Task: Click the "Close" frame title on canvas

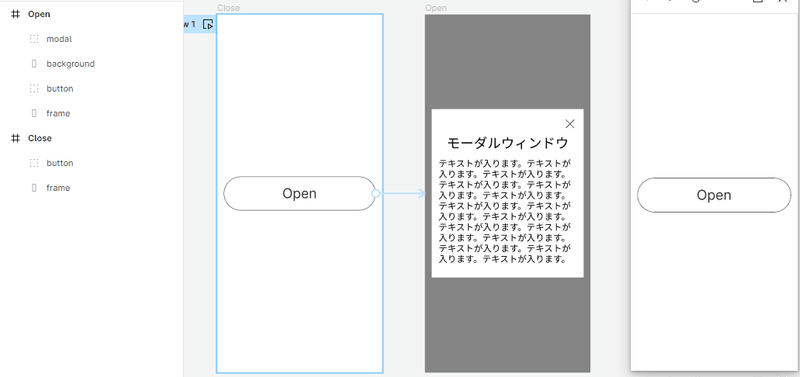Action: coord(228,8)
